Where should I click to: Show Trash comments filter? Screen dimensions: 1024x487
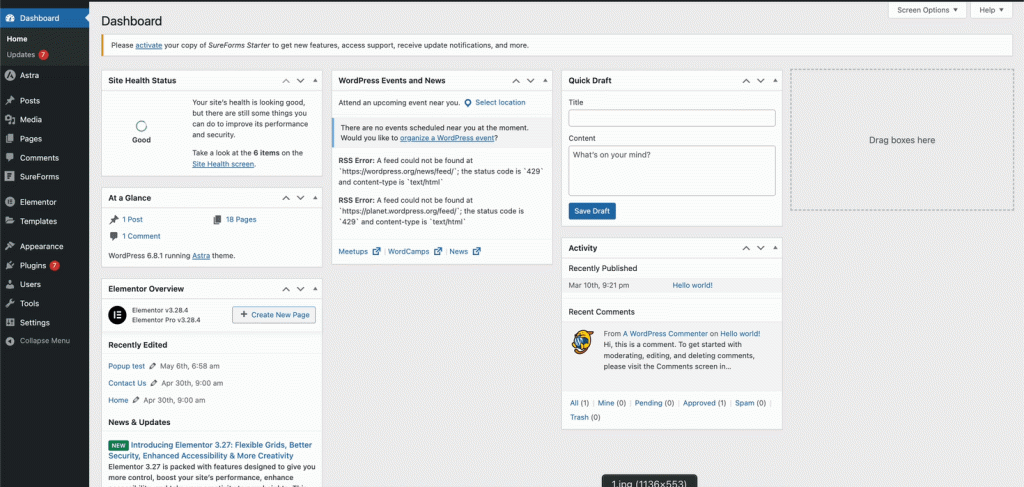tap(584, 417)
